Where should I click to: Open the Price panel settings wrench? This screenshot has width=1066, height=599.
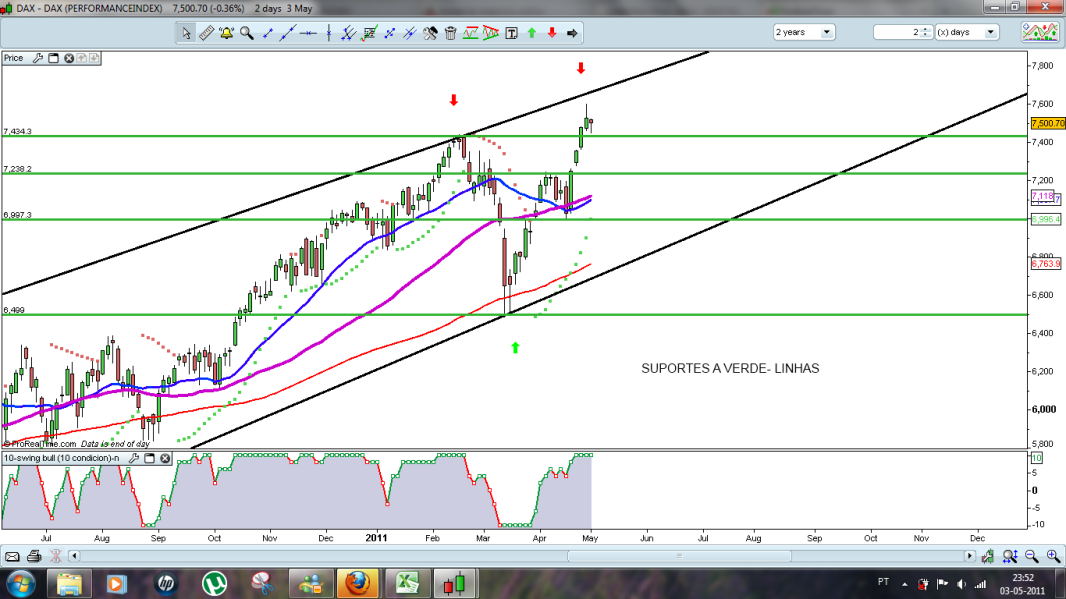pos(37,58)
